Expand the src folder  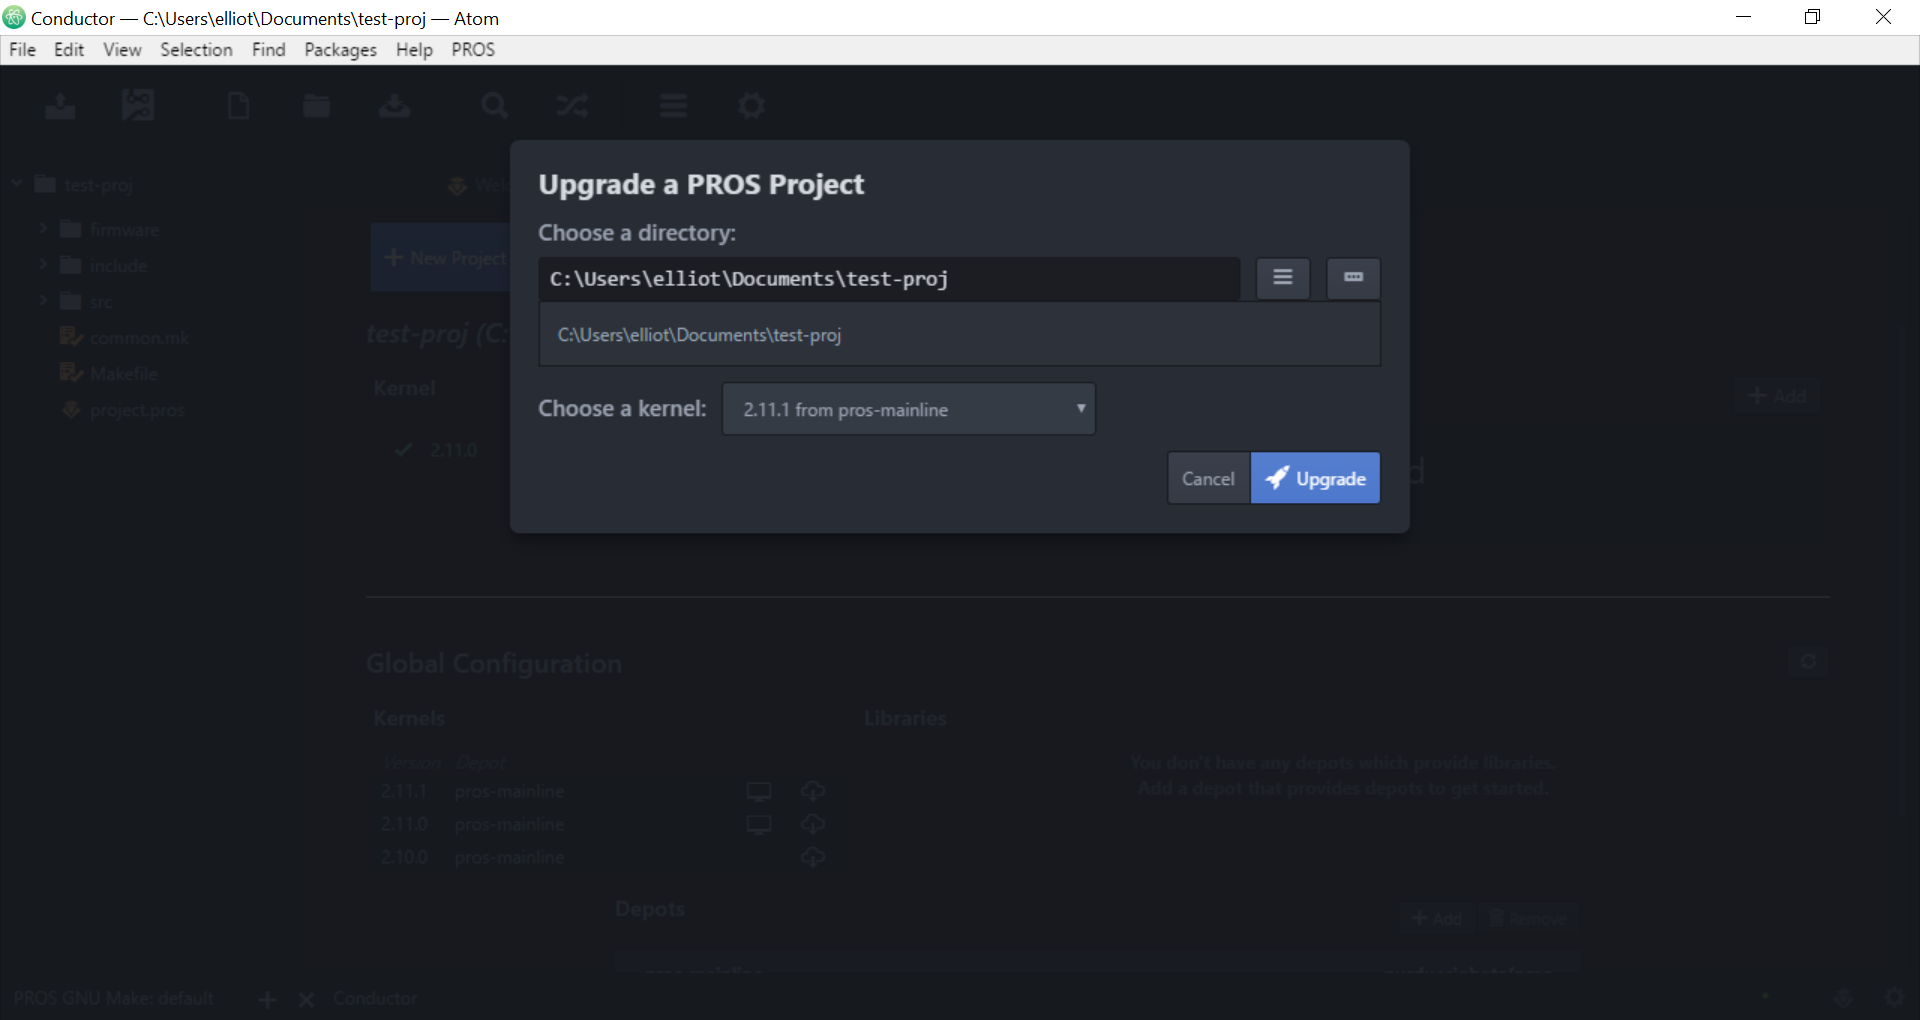(43, 301)
